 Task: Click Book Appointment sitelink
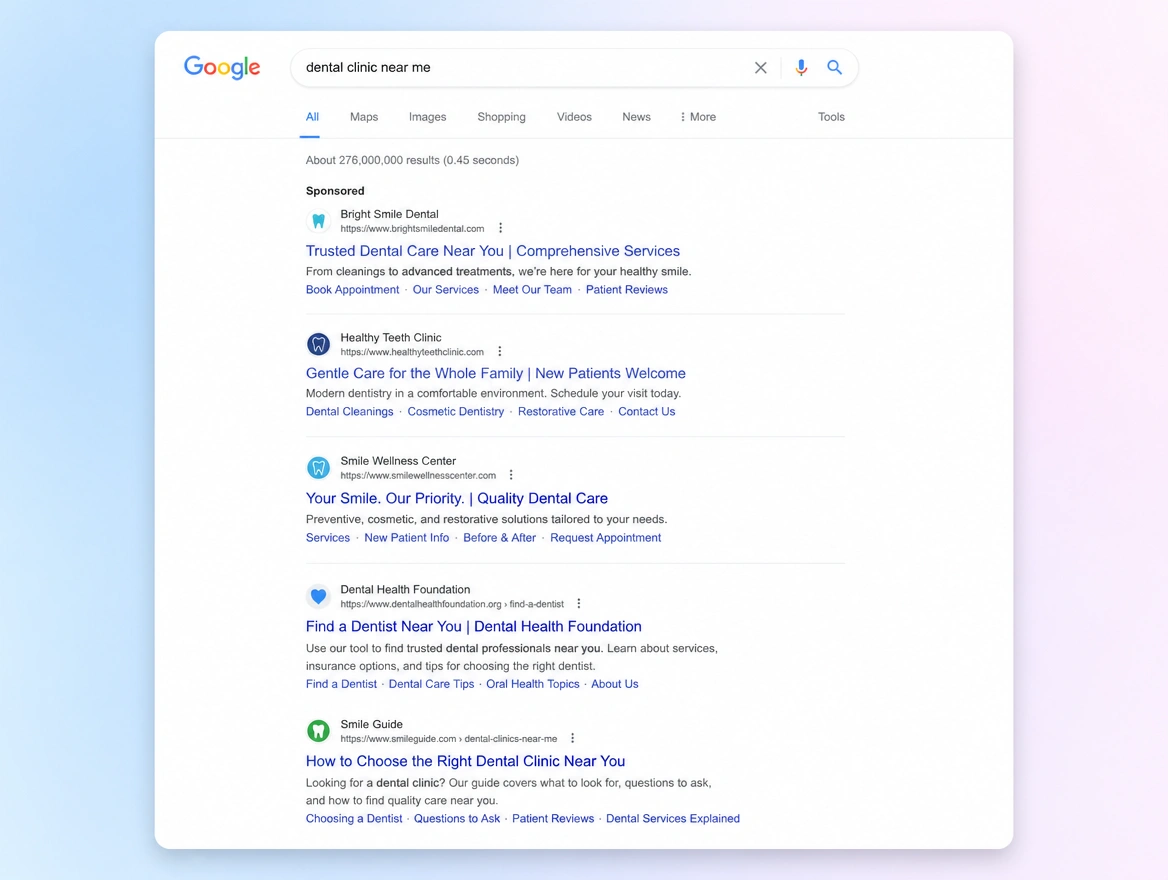[x=352, y=290]
